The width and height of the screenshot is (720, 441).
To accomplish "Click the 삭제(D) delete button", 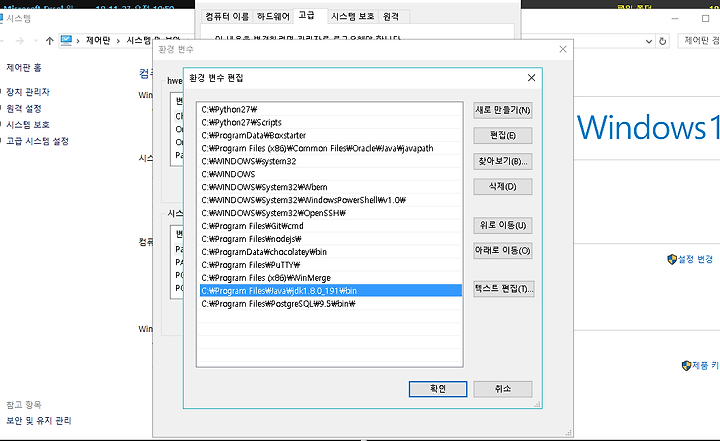I will pos(503,187).
